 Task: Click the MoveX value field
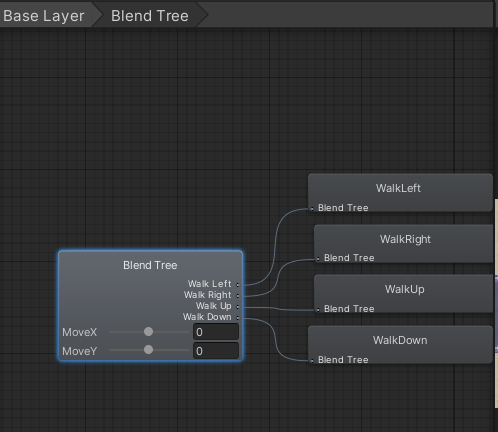tap(216, 332)
